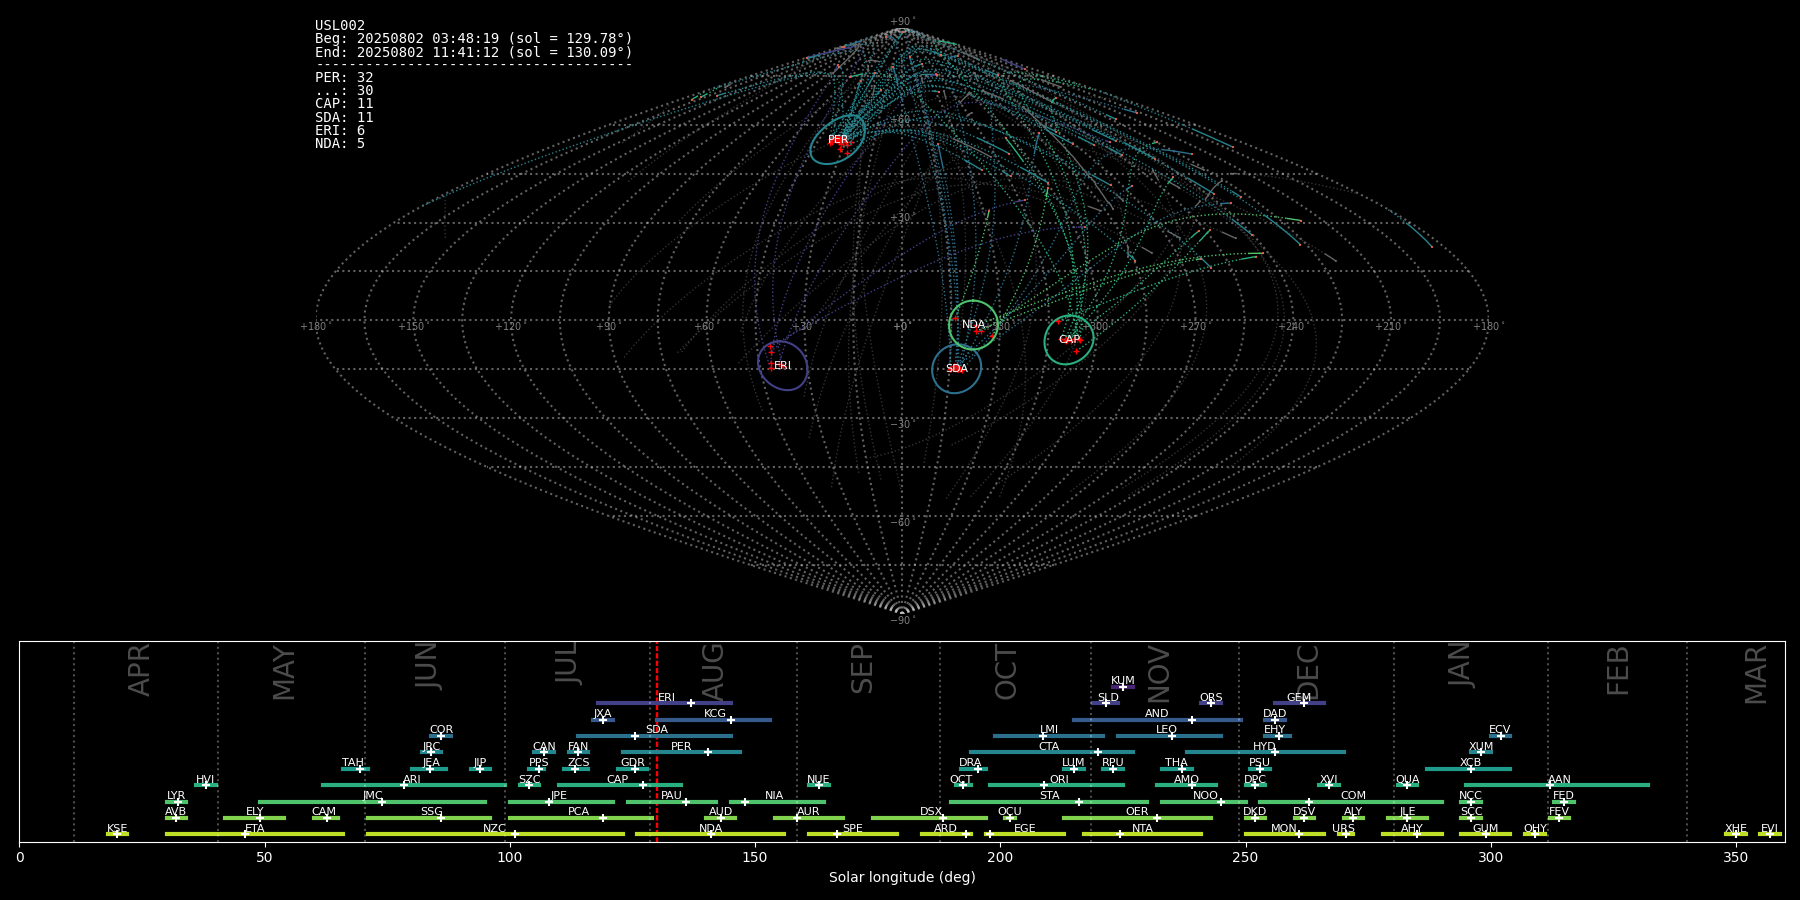Click the CTA shower bar label in the timeline
The height and width of the screenshot is (900, 1800).
1049,747
